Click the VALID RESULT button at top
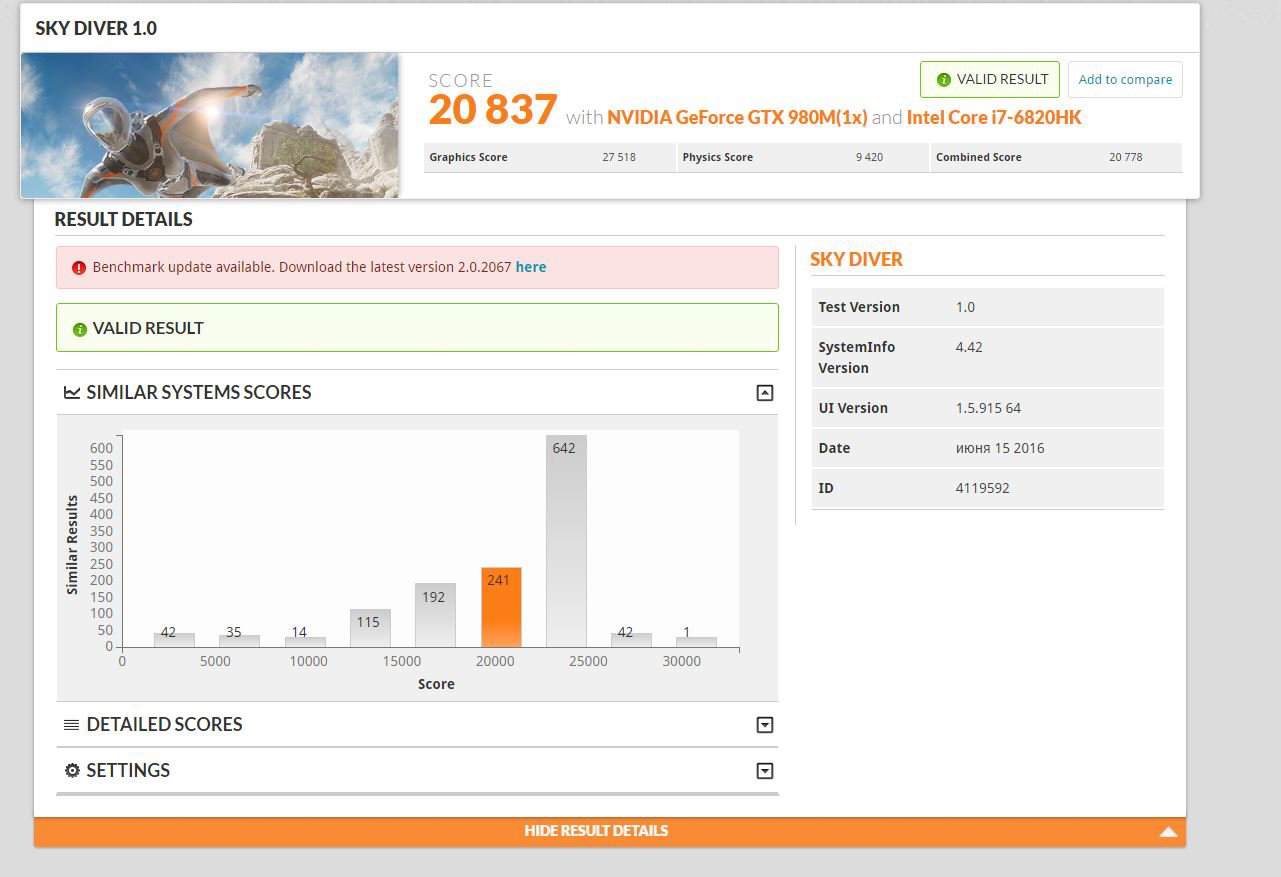Image resolution: width=1281 pixels, height=877 pixels. pyautogui.click(x=990, y=80)
